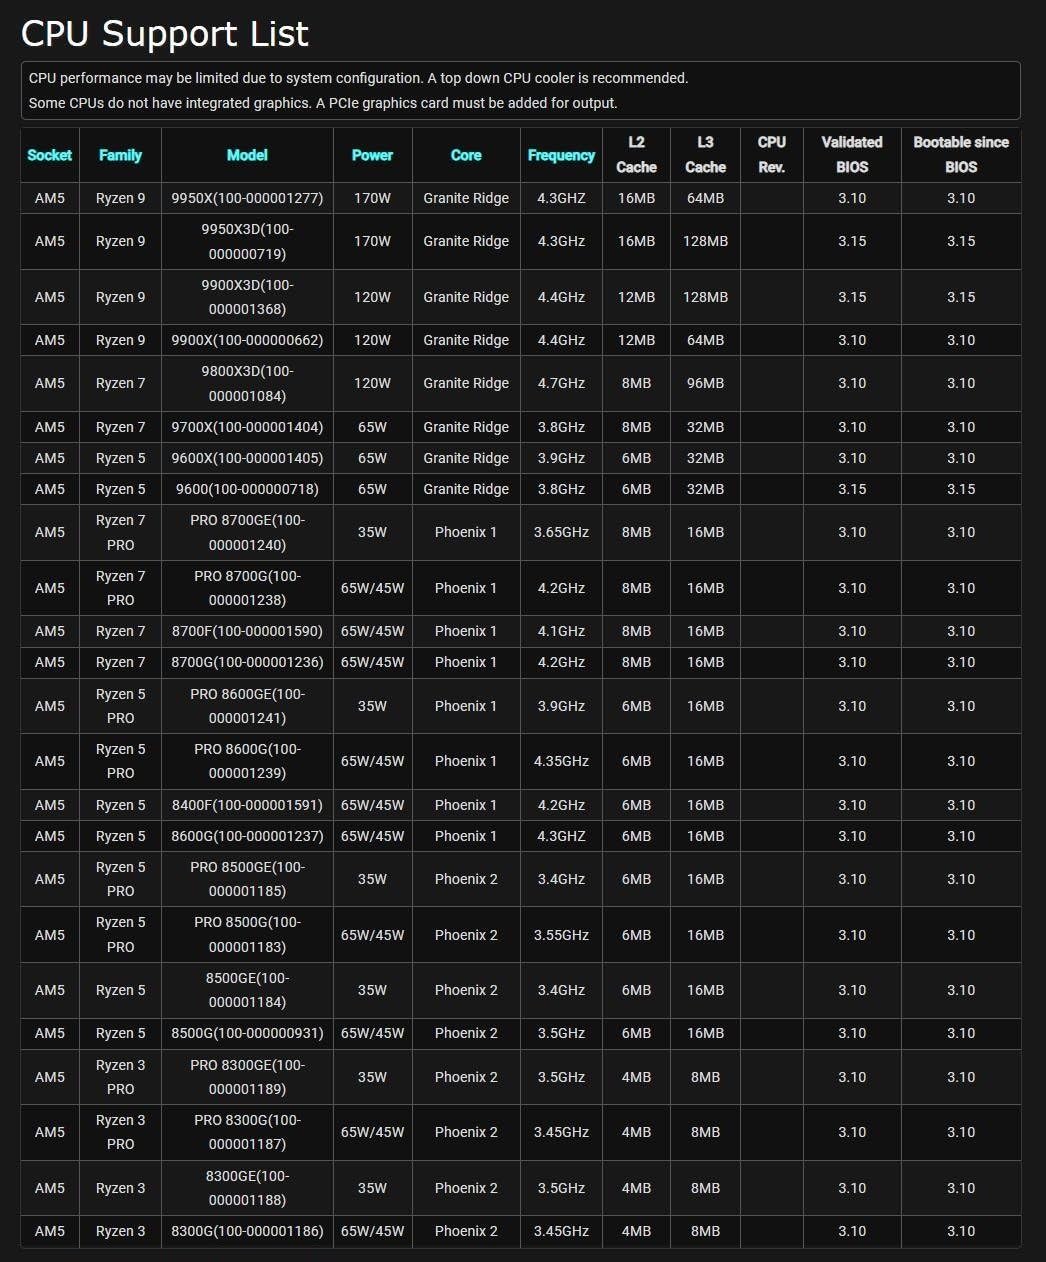This screenshot has width=1046, height=1262.
Task: Select the Validated BIOS column header
Action: pos(852,155)
